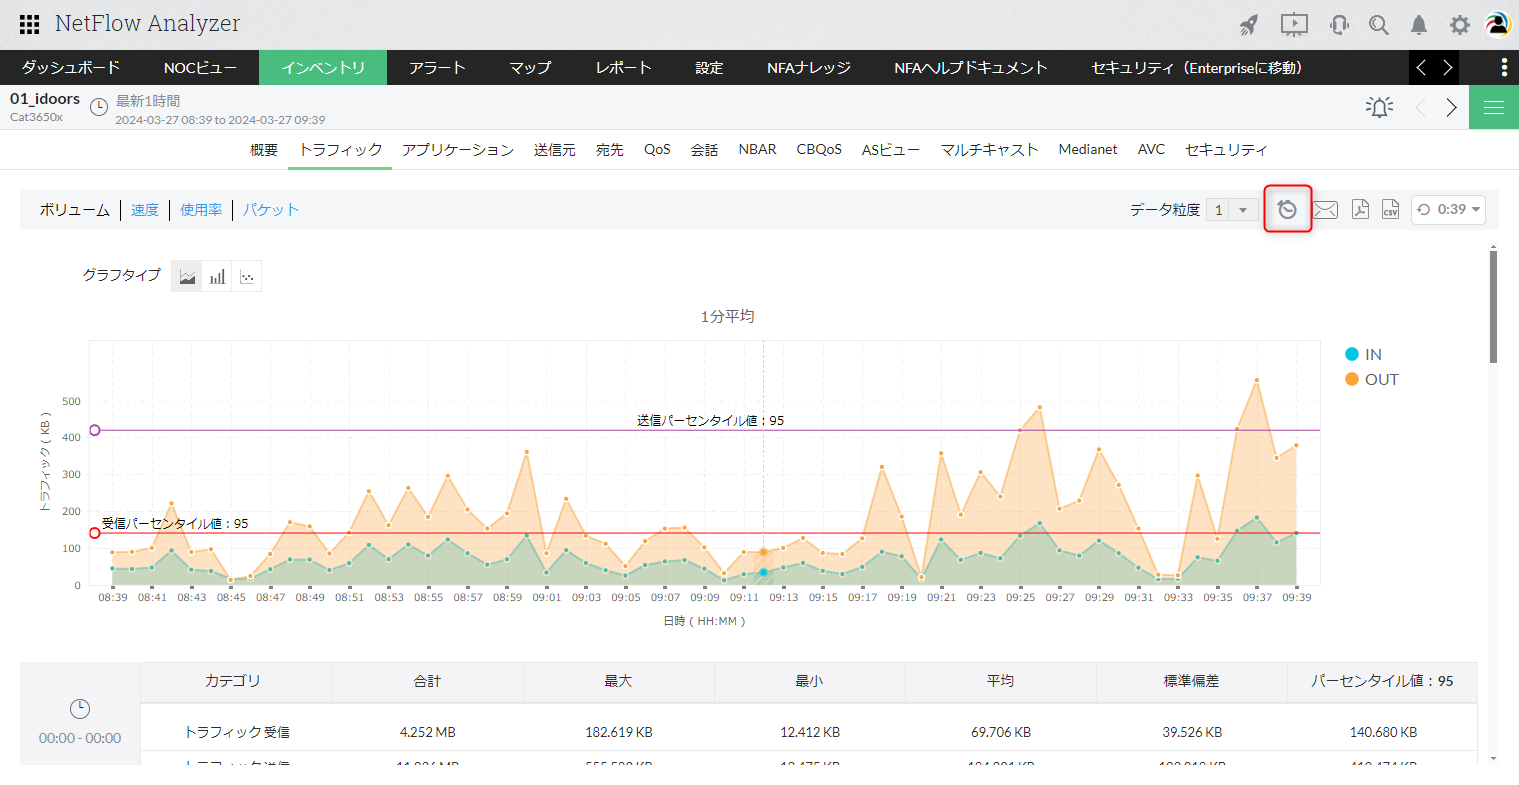Image resolution: width=1519 pixels, height=785 pixels.
Task: Open the データ粒度 dropdown
Action: (x=1231, y=210)
